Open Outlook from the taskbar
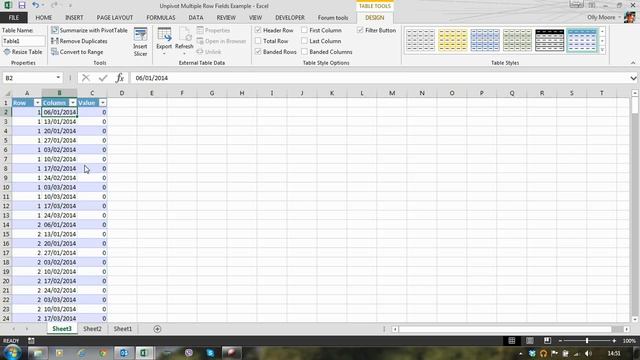 (124, 353)
